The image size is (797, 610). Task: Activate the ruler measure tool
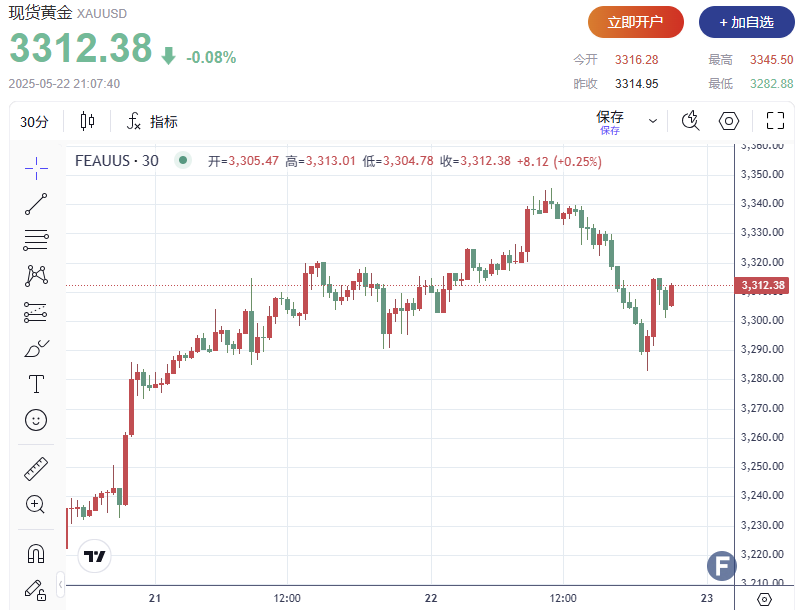pyautogui.click(x=36, y=468)
